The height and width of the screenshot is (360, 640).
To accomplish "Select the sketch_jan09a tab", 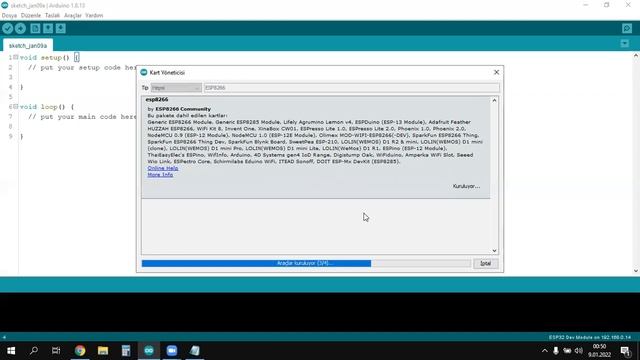I will (28, 46).
